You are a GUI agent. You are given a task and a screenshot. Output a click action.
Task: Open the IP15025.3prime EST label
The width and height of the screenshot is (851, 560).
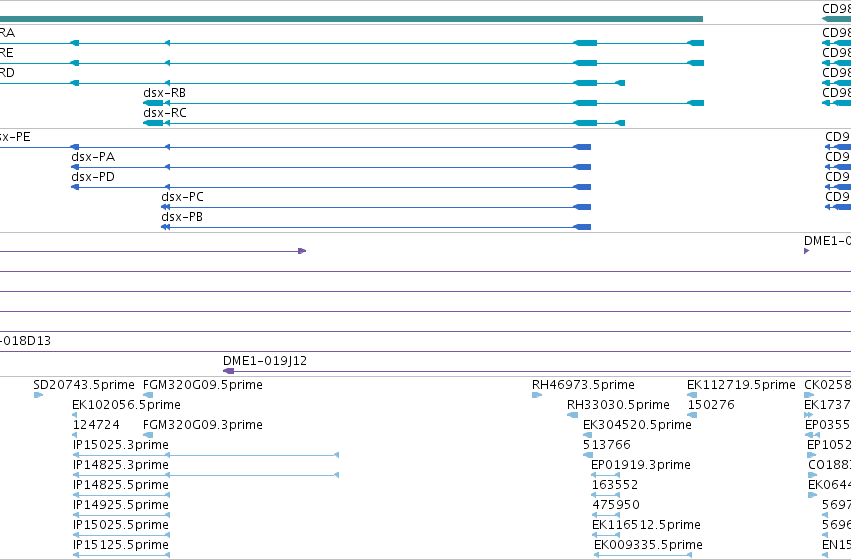[x=121, y=445]
